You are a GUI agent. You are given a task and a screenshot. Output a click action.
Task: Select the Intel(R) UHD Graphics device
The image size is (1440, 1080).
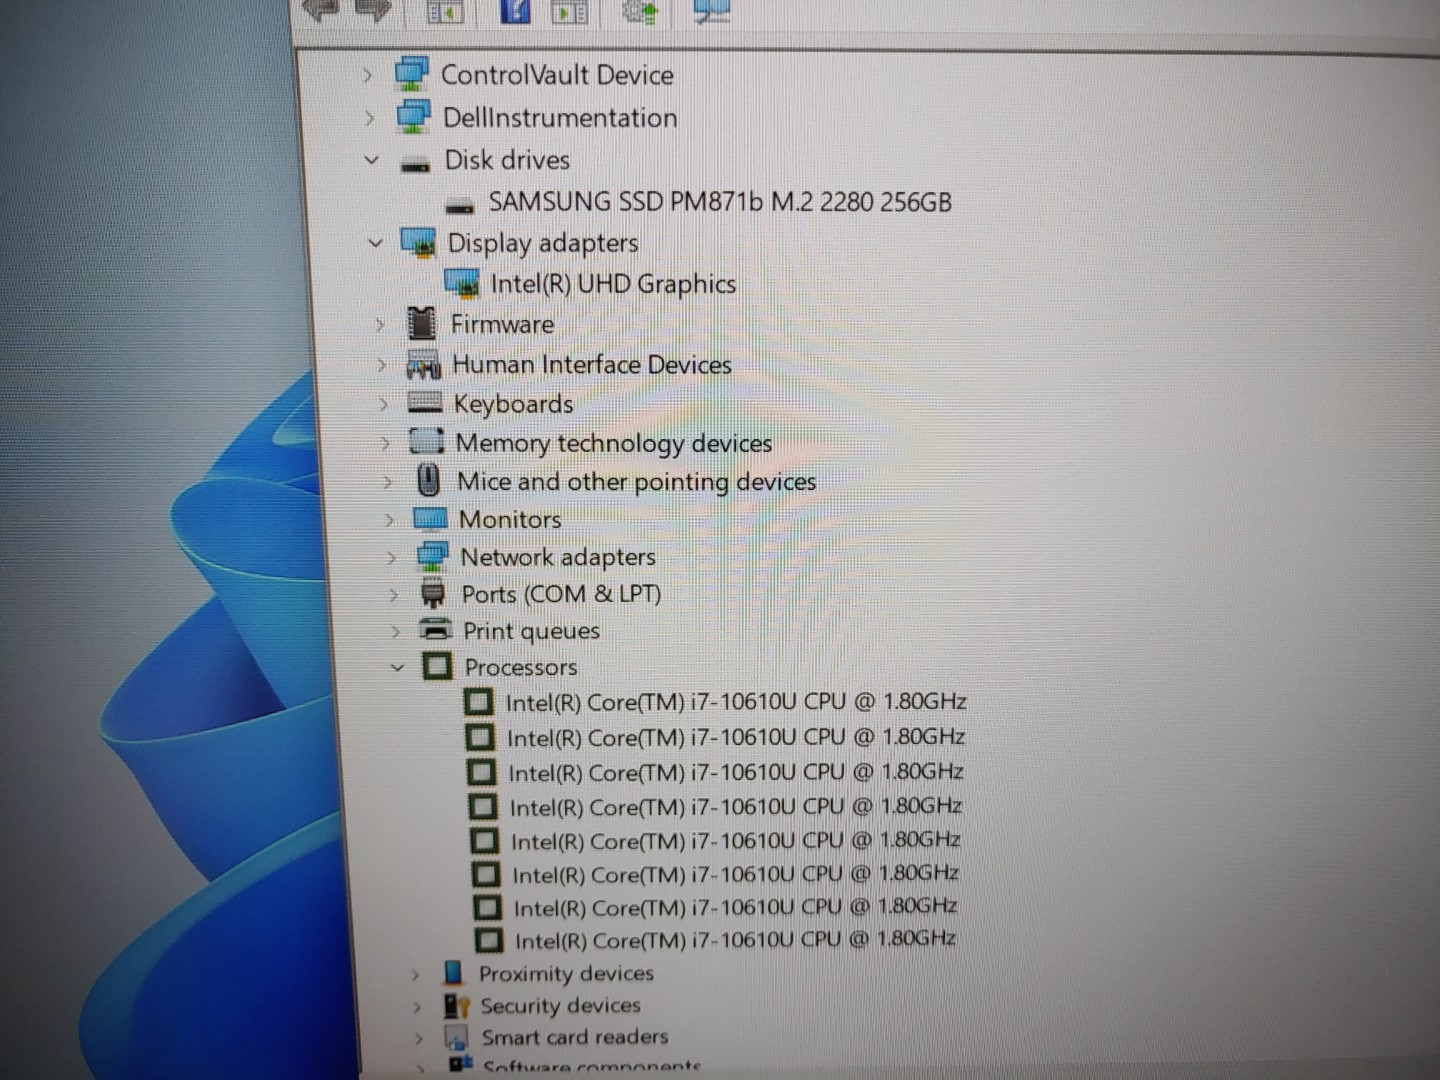[613, 284]
